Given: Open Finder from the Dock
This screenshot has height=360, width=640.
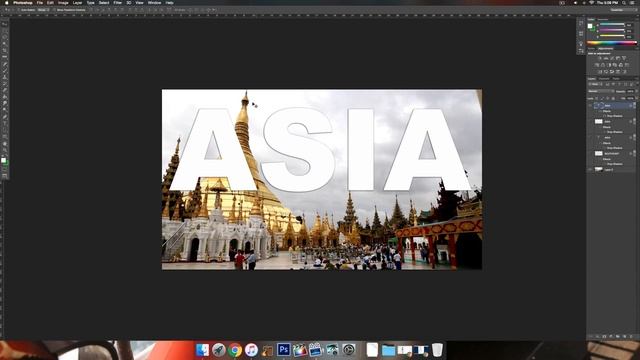Looking at the screenshot, I should (202, 350).
